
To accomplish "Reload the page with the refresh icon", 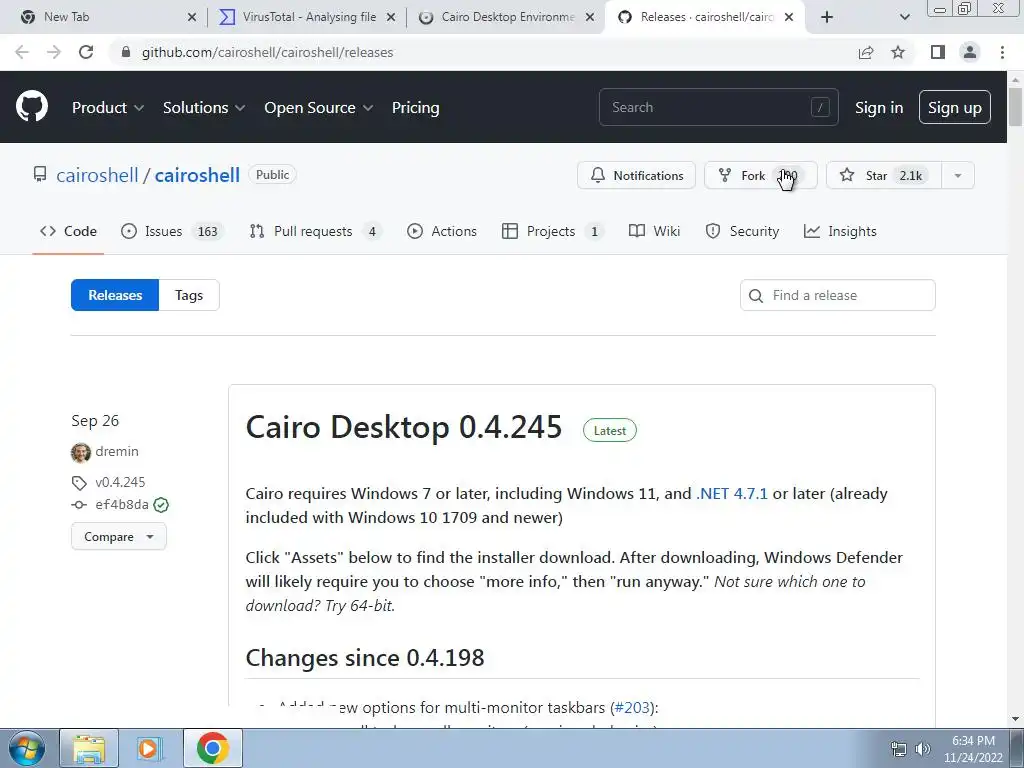I will 86,52.
